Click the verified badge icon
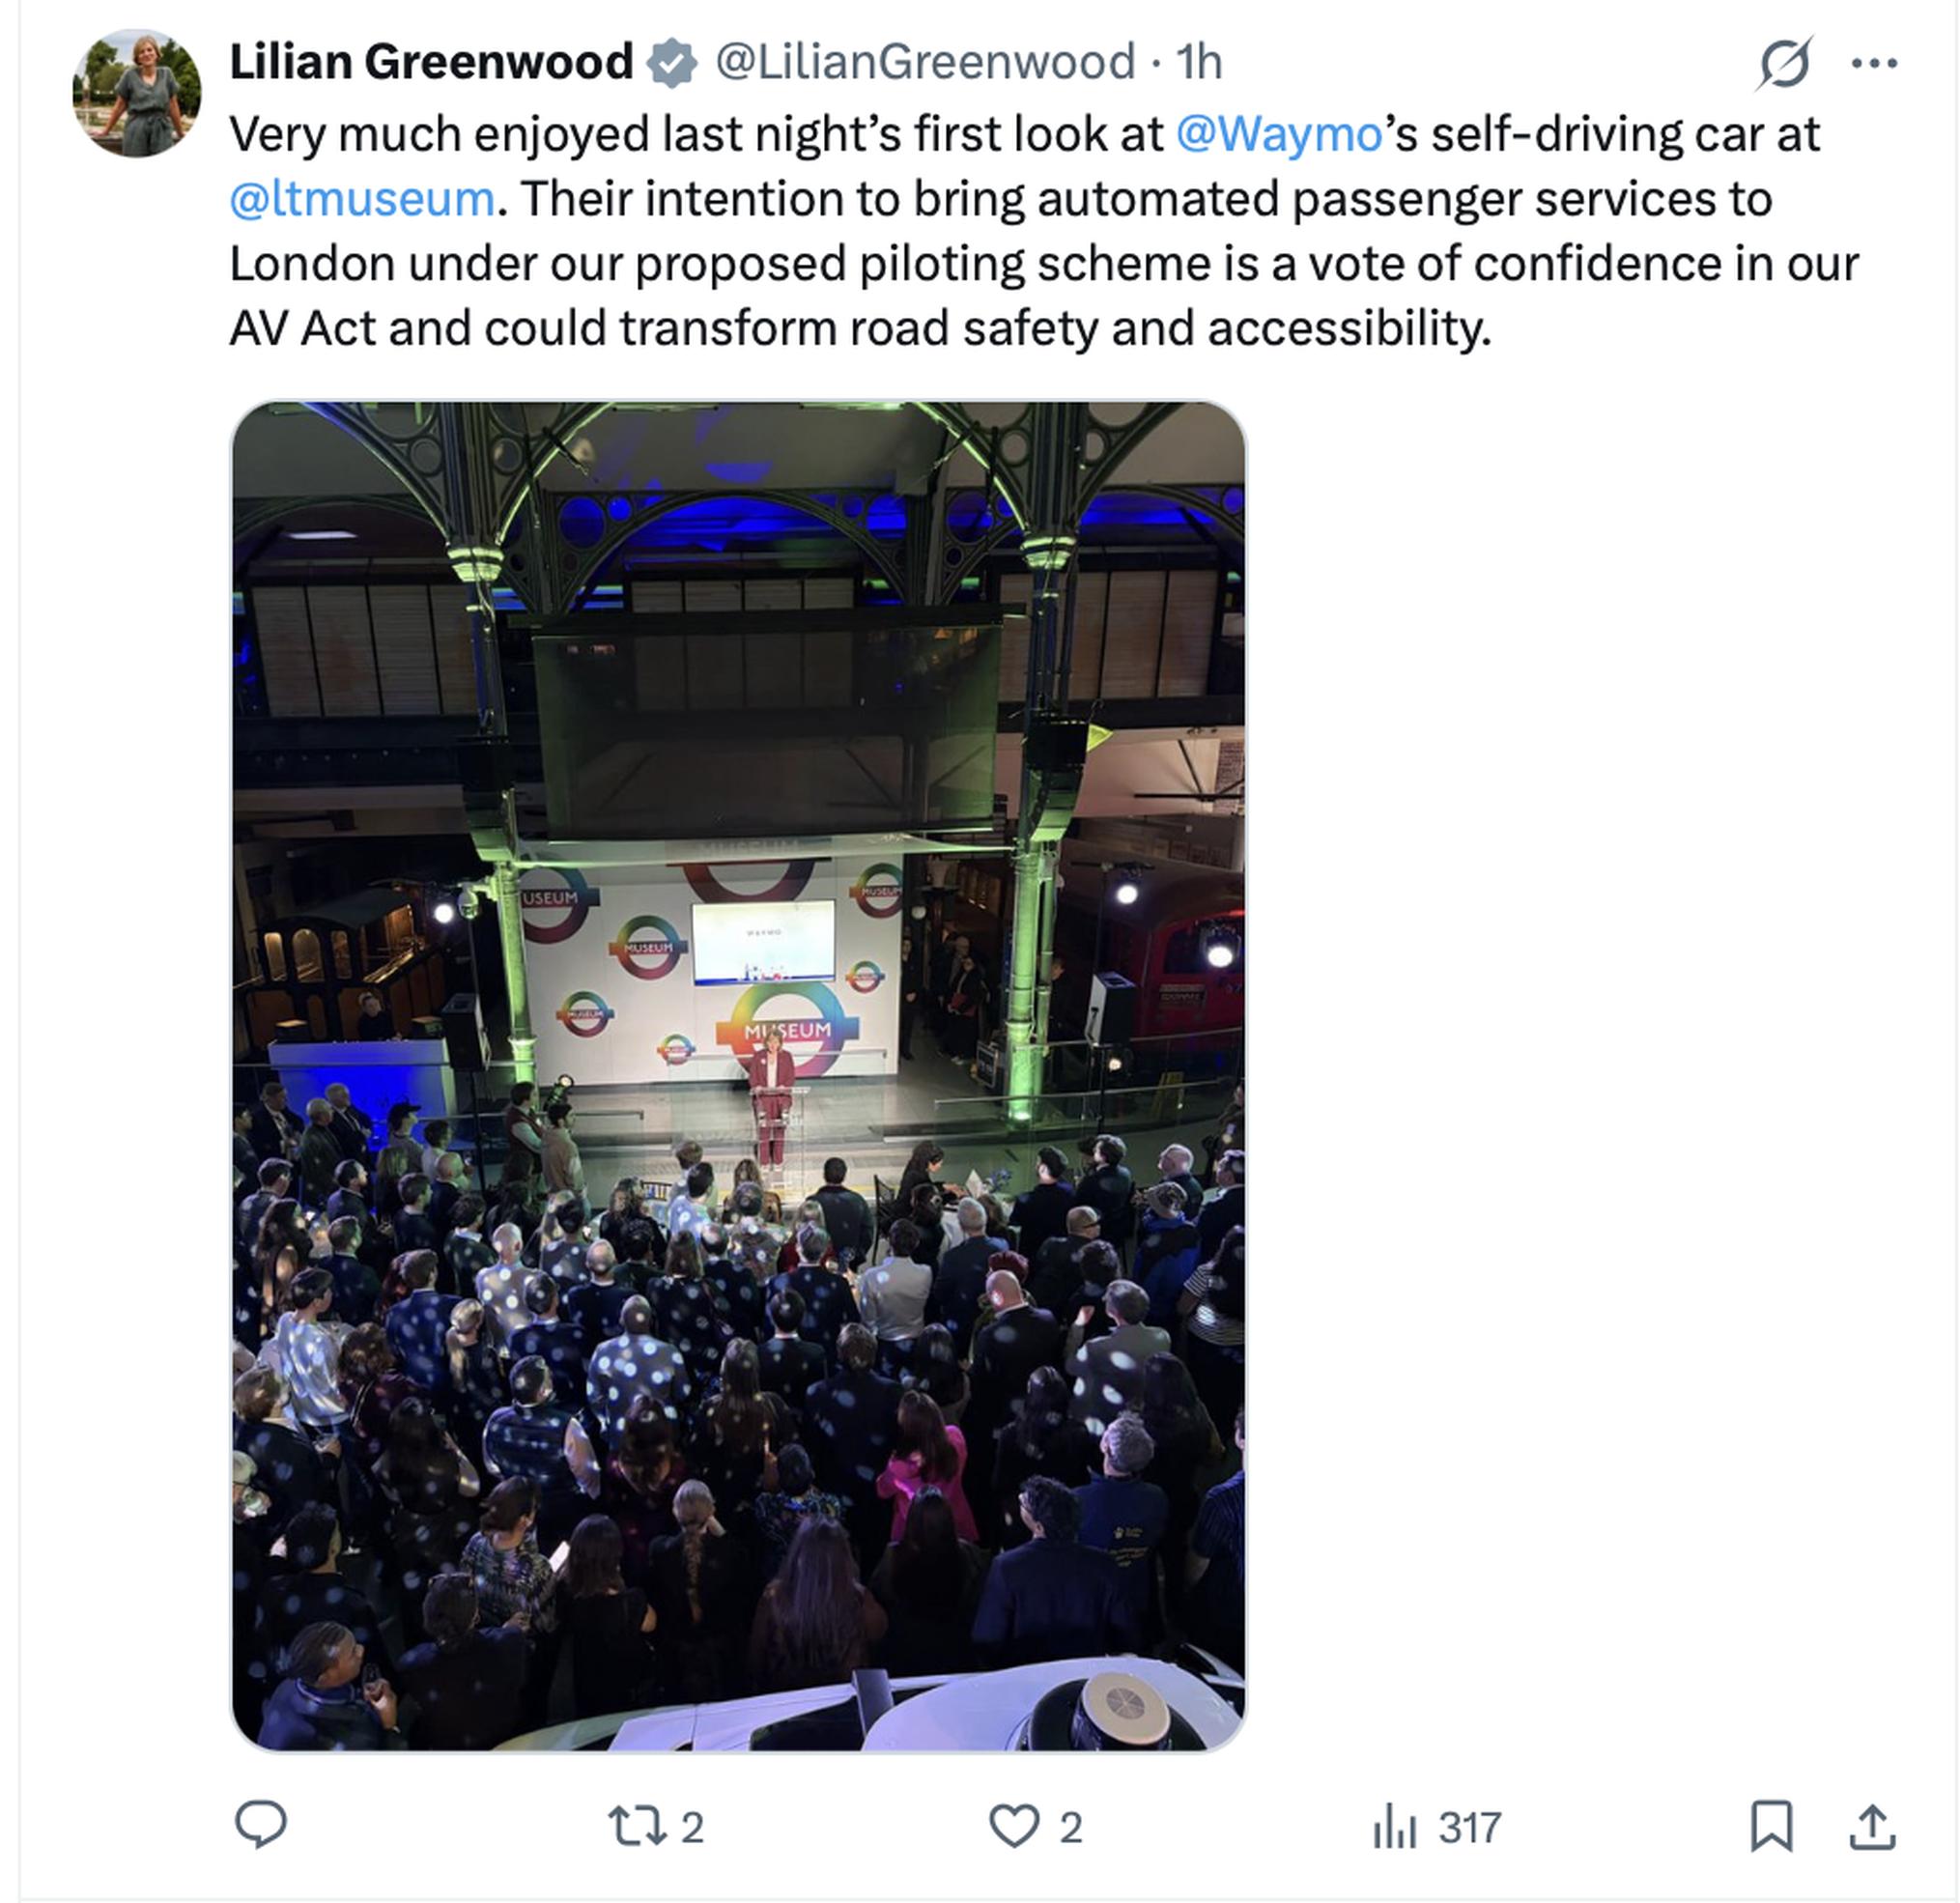Screen dimensions: 1960x1903 click(672, 63)
